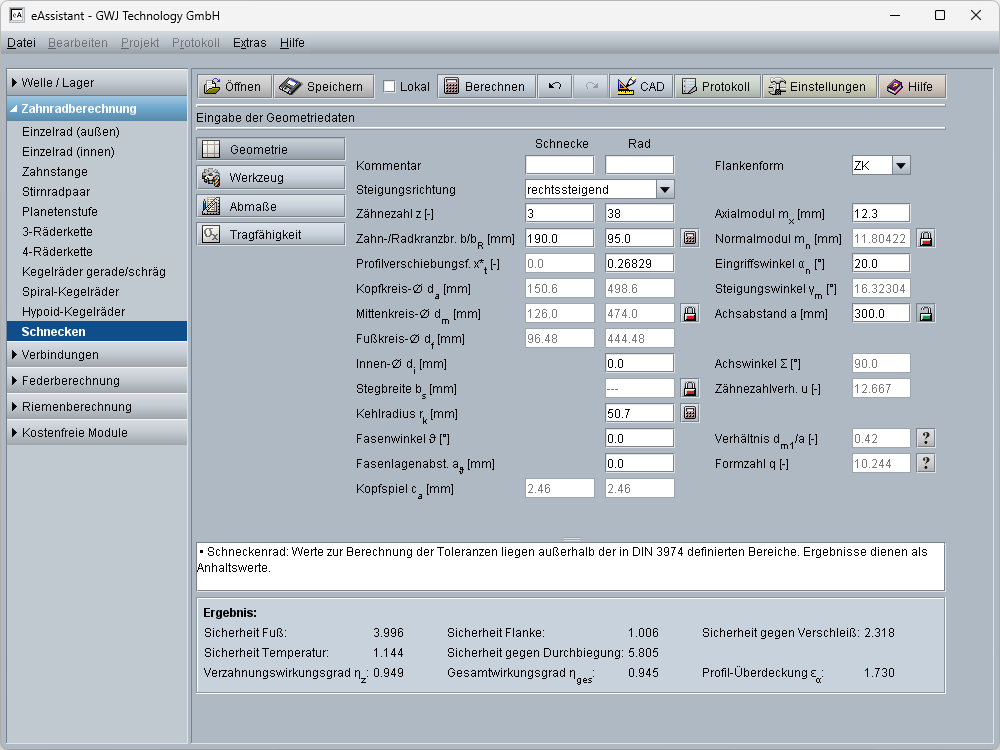Open the calculator next to Kehlradius
1000x750 pixels.
[x=689, y=413]
